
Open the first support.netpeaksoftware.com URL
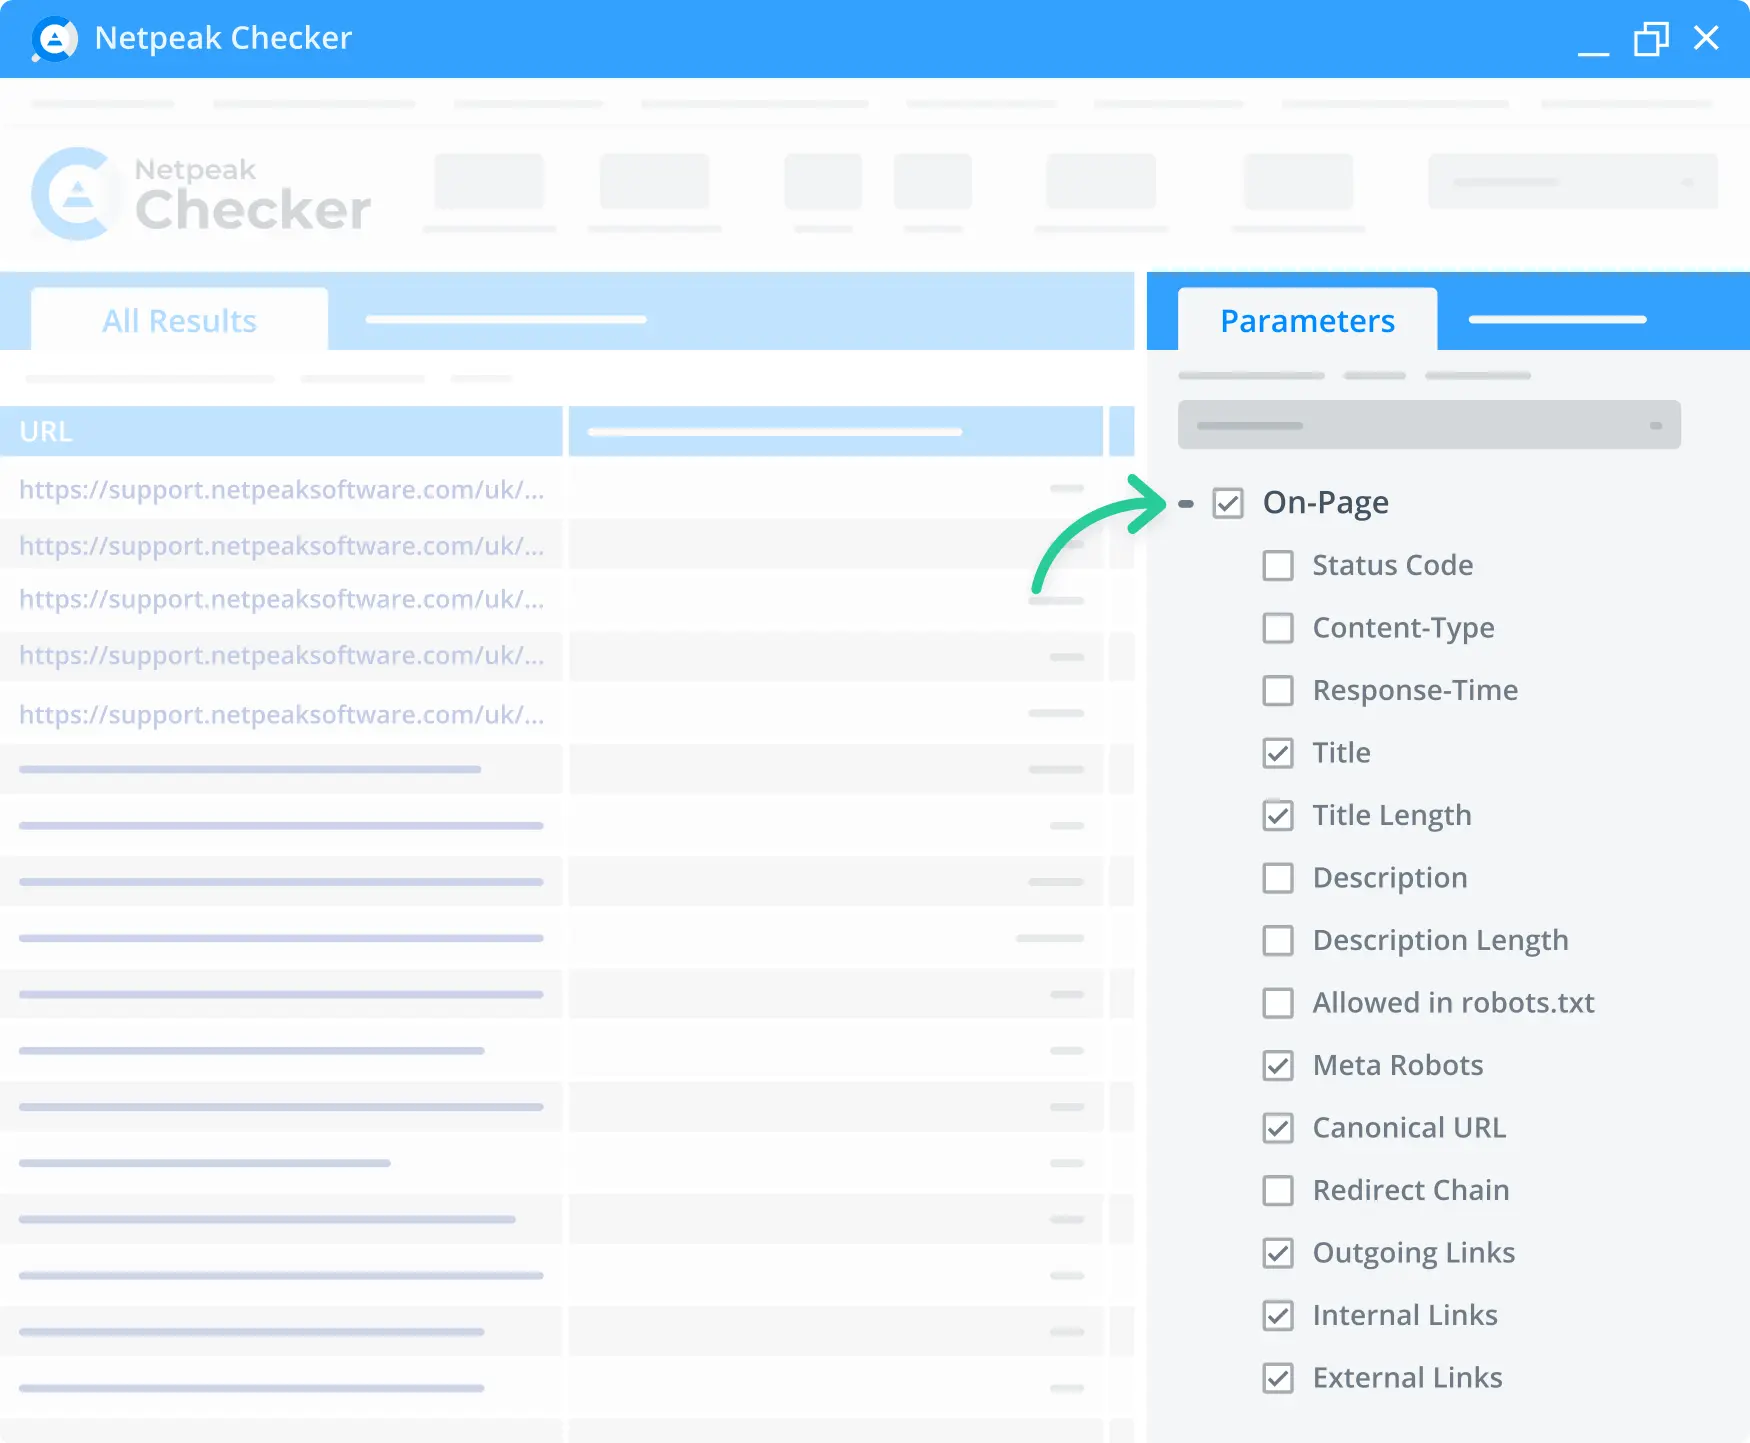pos(280,489)
